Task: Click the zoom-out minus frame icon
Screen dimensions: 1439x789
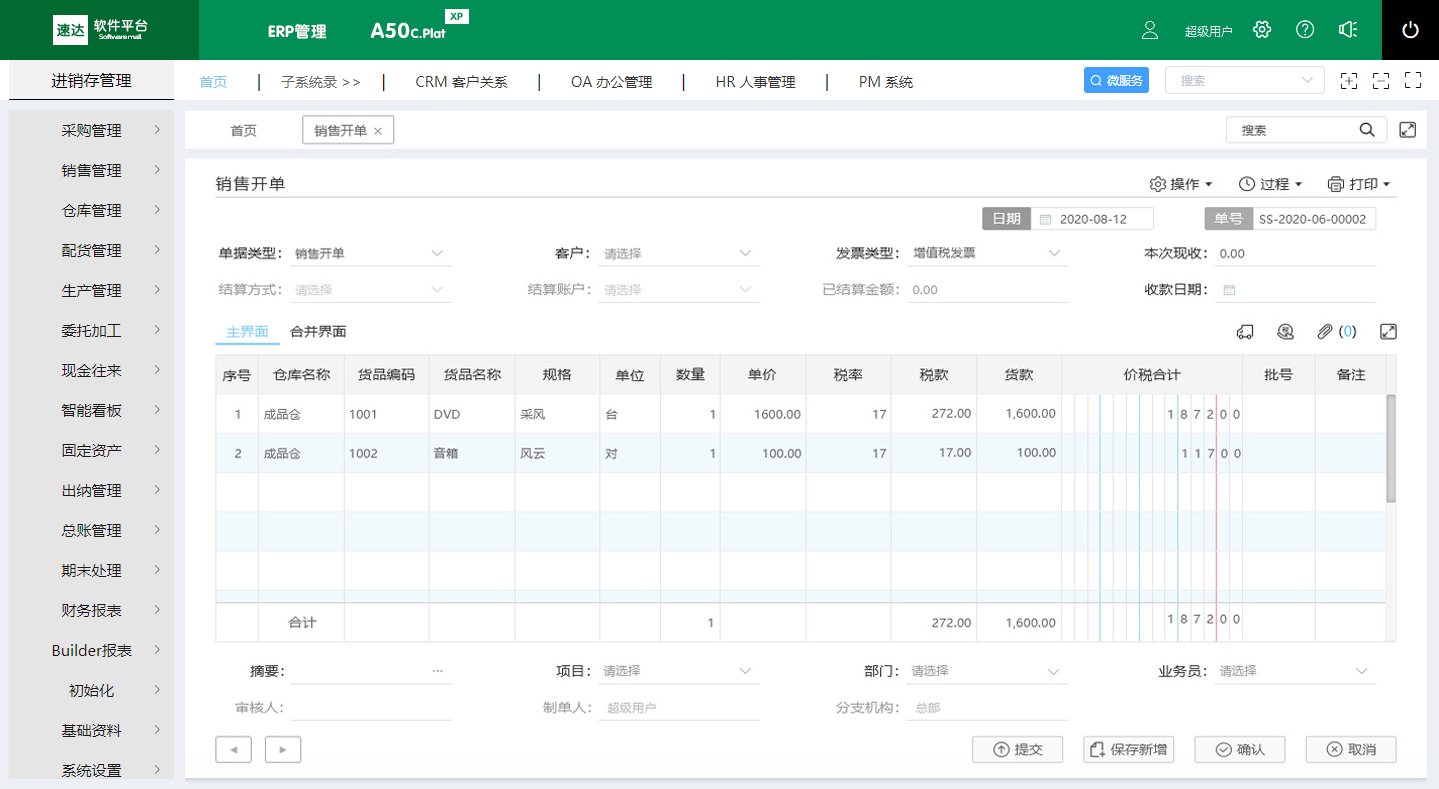Action: click(x=1381, y=81)
